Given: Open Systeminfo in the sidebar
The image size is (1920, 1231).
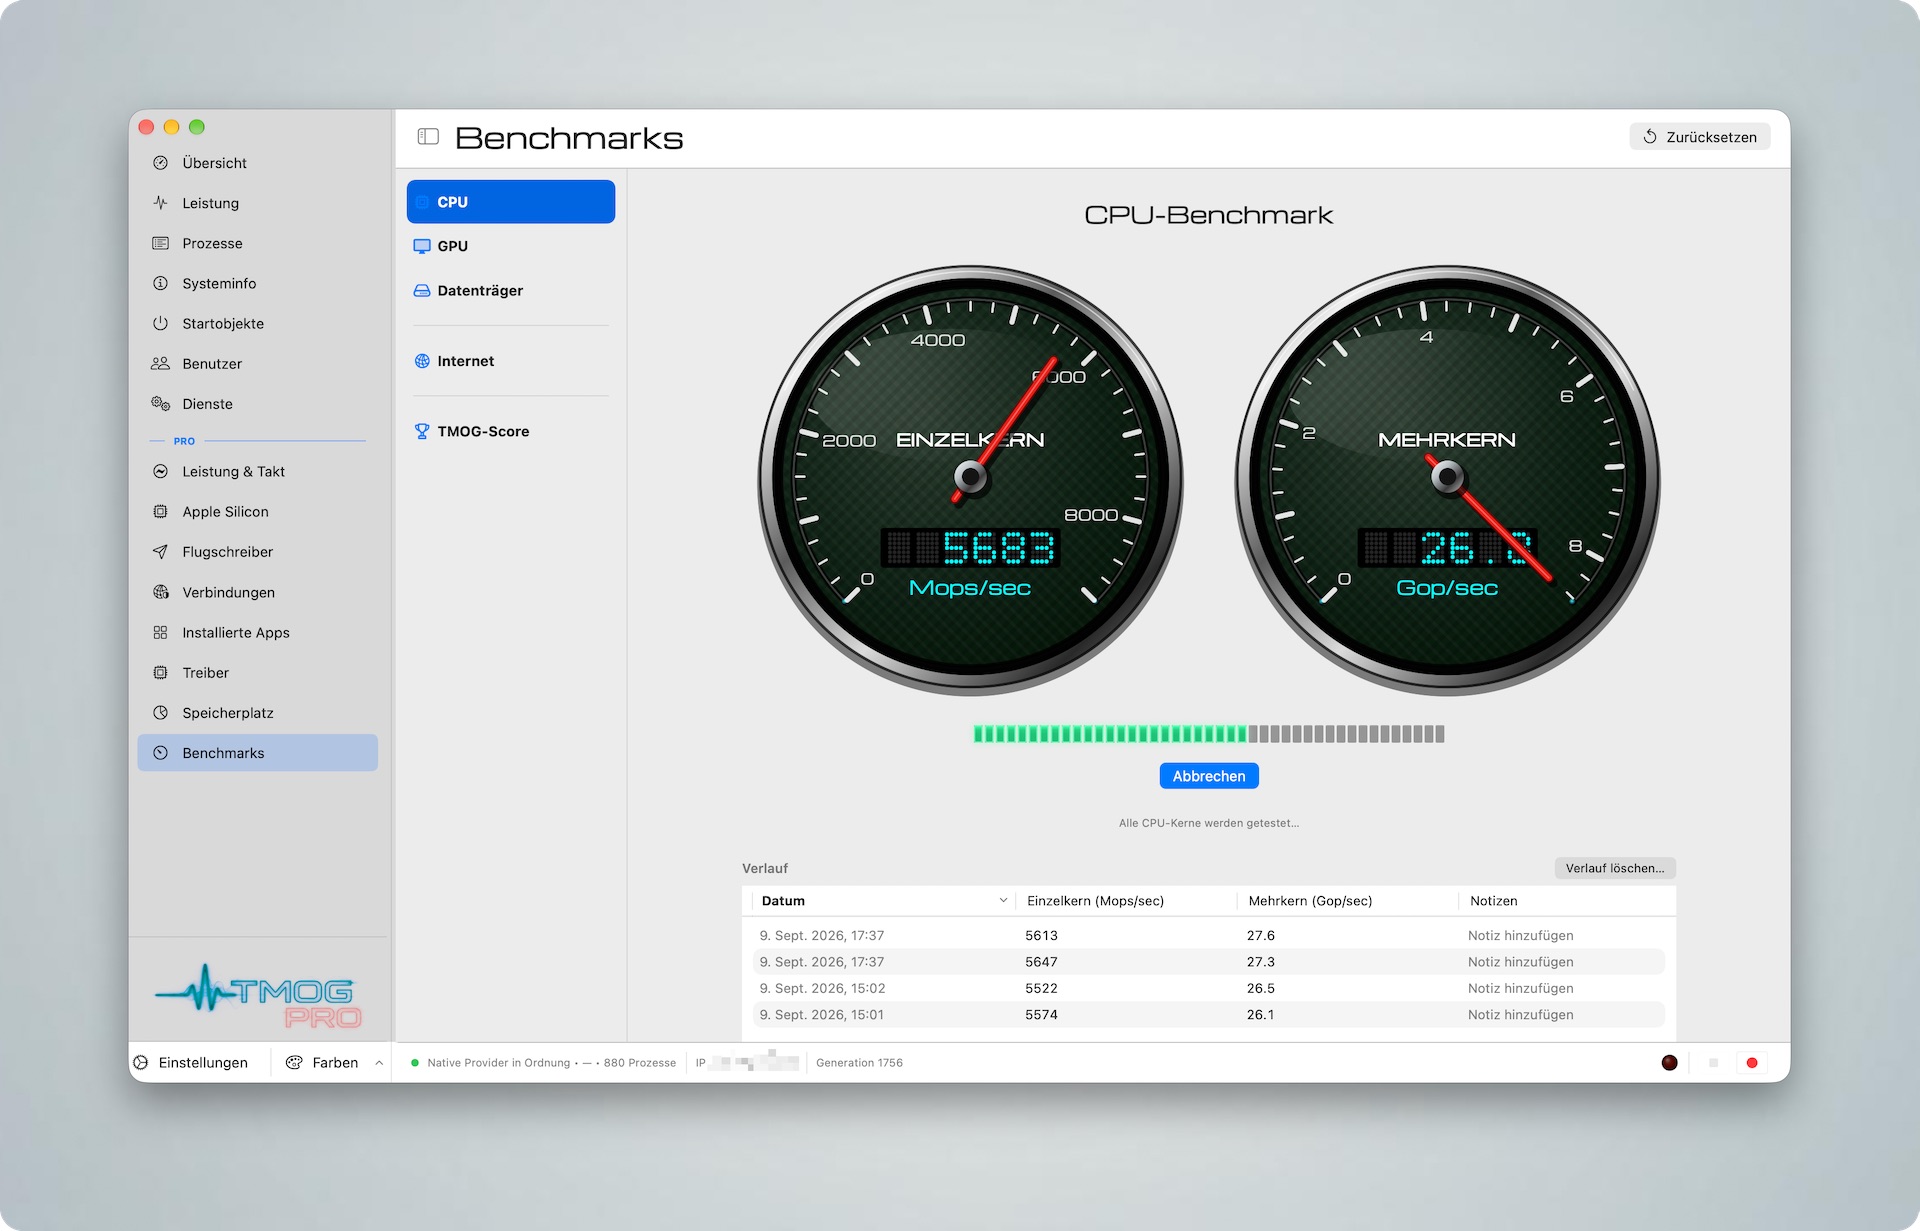Looking at the screenshot, I should click(257, 283).
